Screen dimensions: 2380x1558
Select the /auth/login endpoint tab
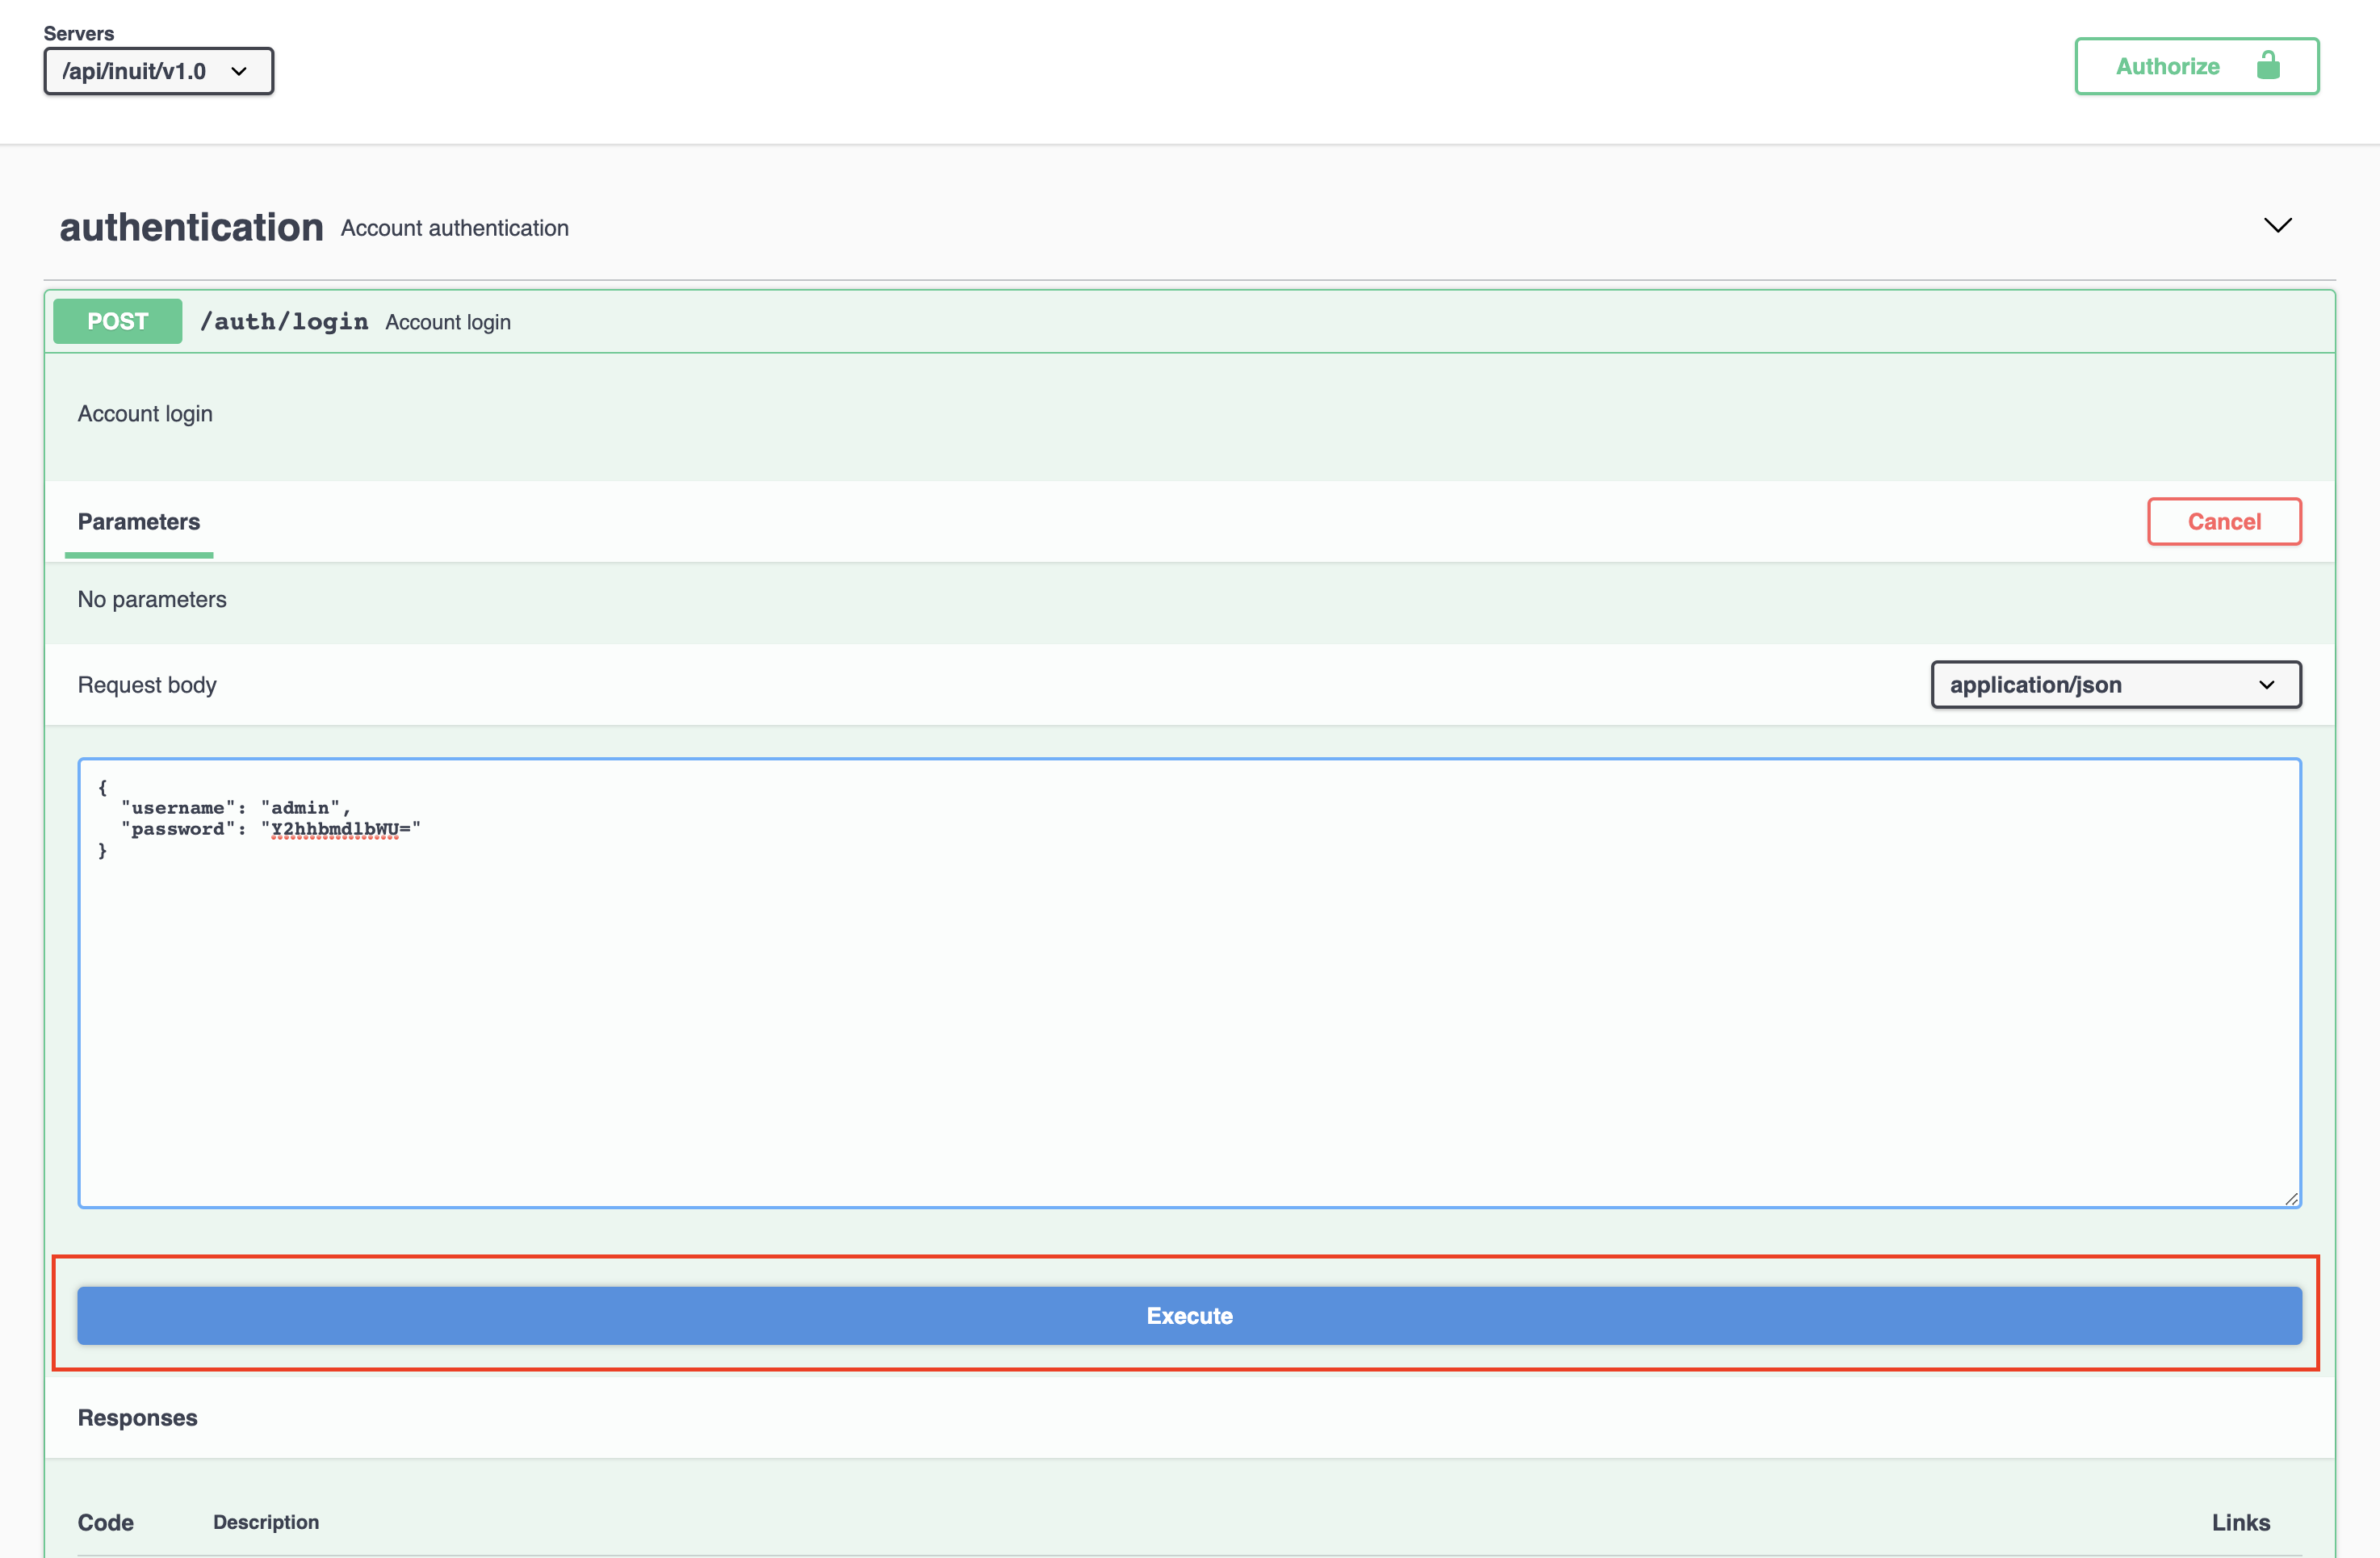[283, 321]
